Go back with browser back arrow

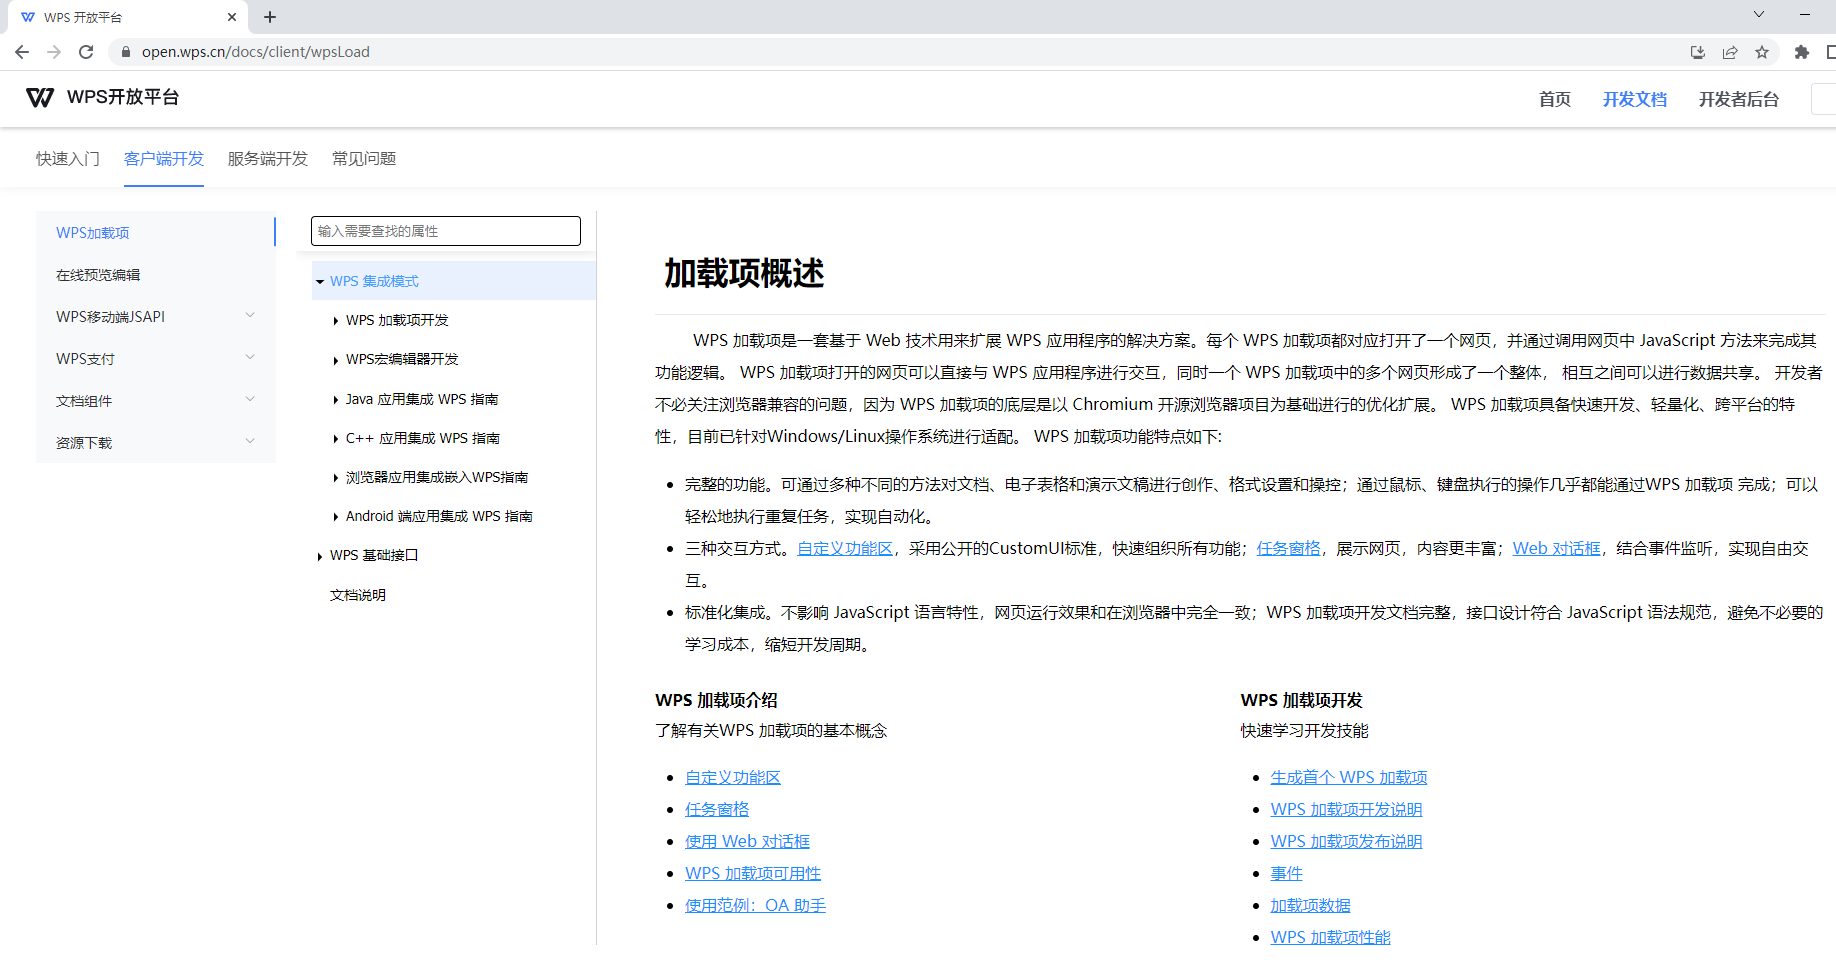[x=22, y=52]
